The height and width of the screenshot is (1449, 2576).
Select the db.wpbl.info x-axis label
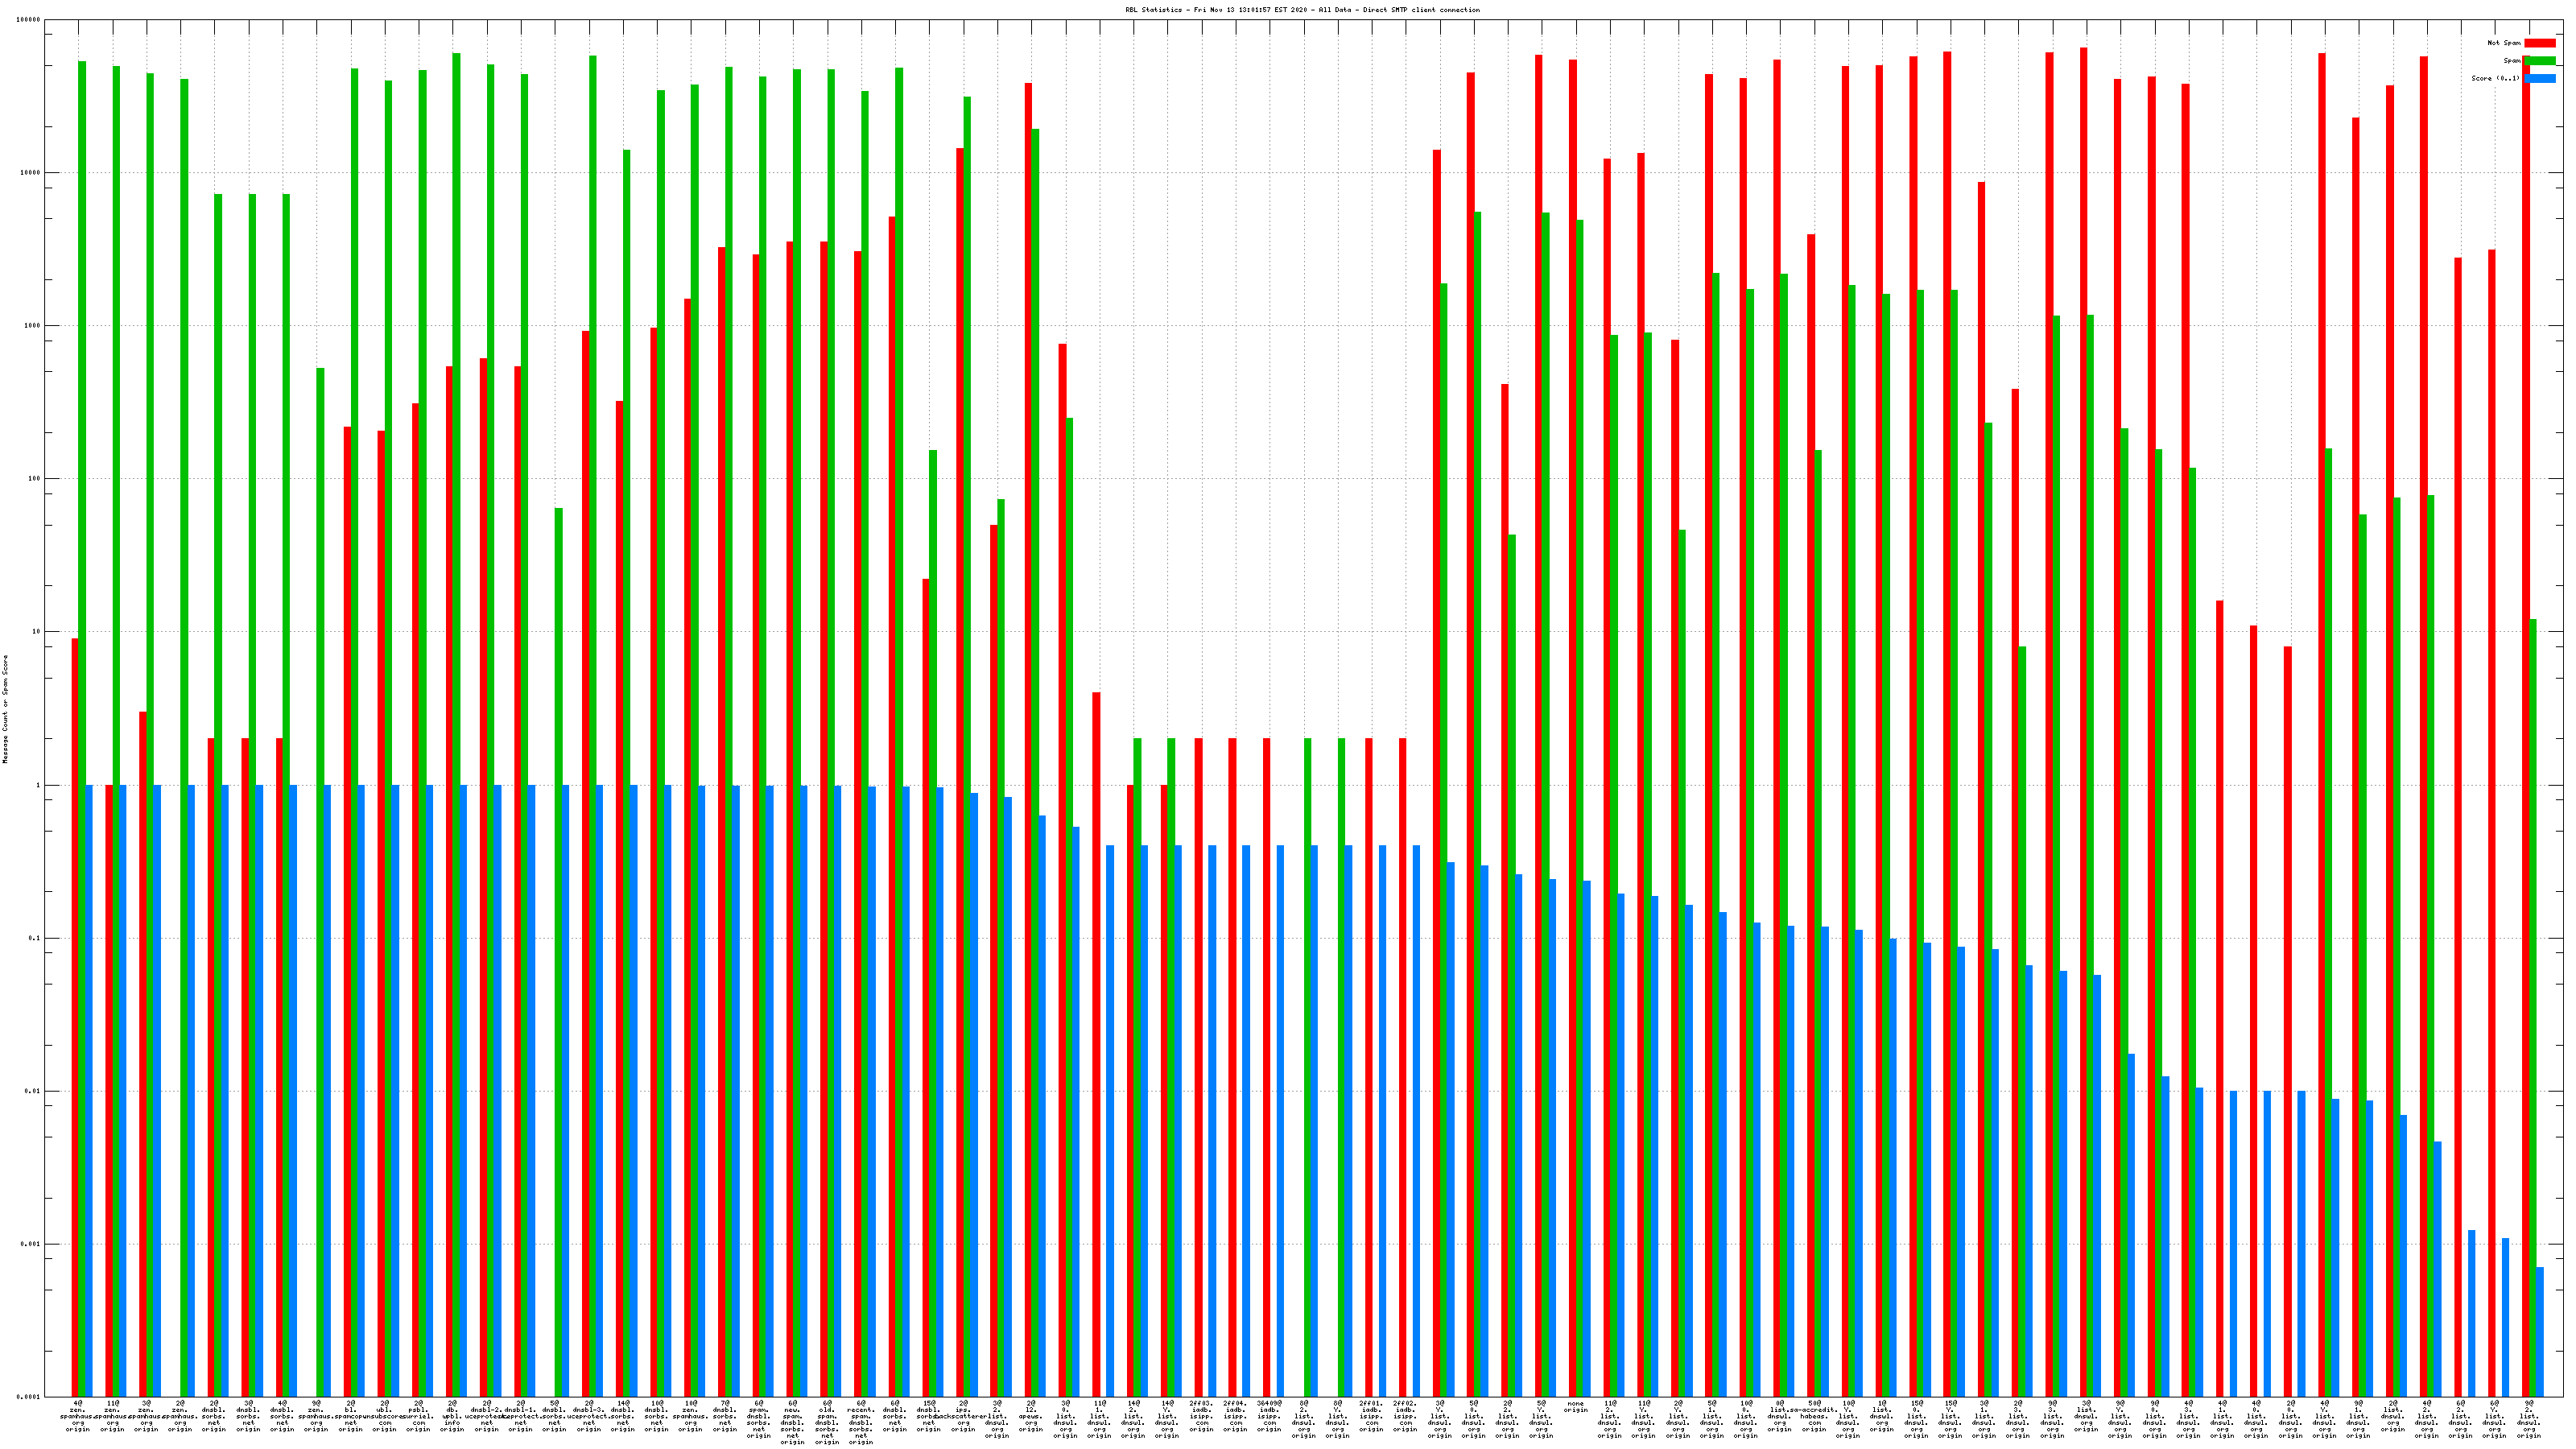452,1416
